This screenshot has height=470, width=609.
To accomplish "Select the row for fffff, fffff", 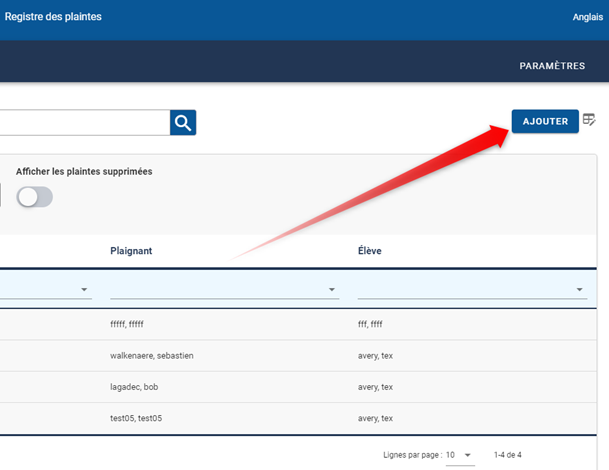I will (134, 325).
